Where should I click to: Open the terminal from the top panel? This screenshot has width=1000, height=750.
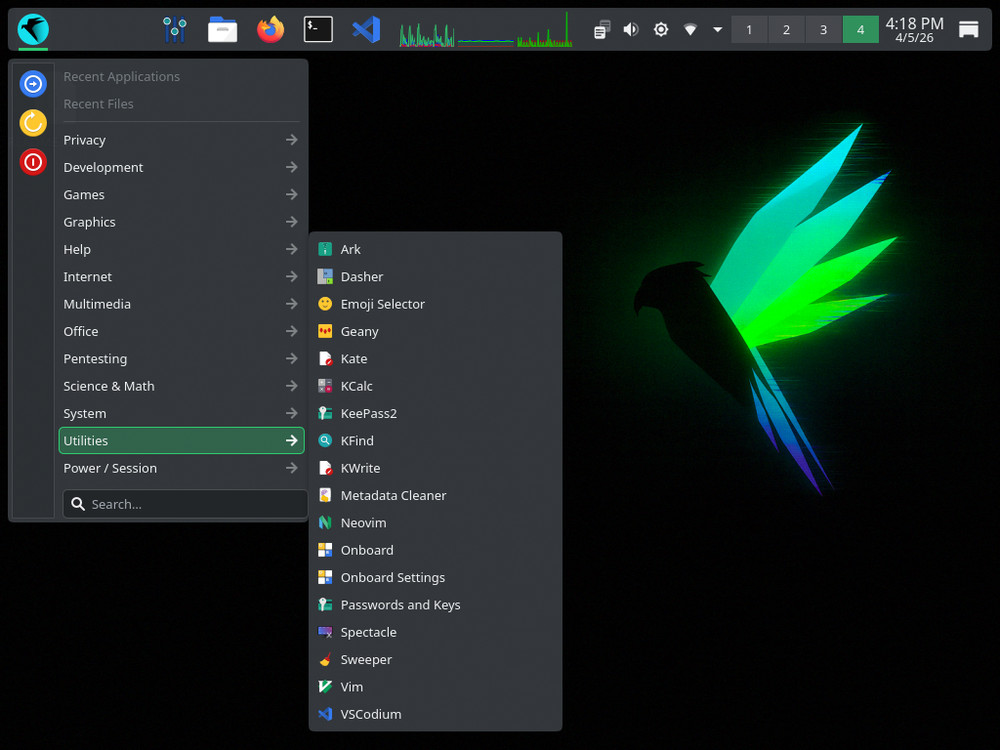pos(317,29)
